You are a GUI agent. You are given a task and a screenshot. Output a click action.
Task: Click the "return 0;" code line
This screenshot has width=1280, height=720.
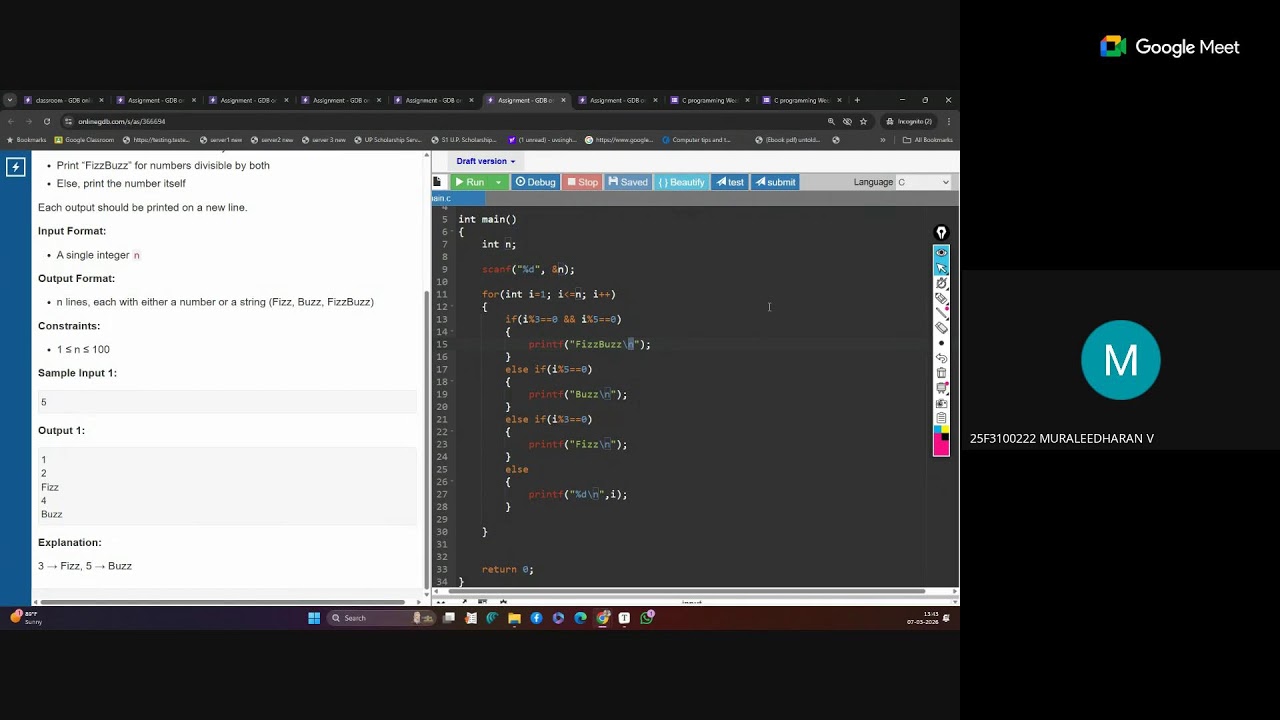(x=507, y=569)
